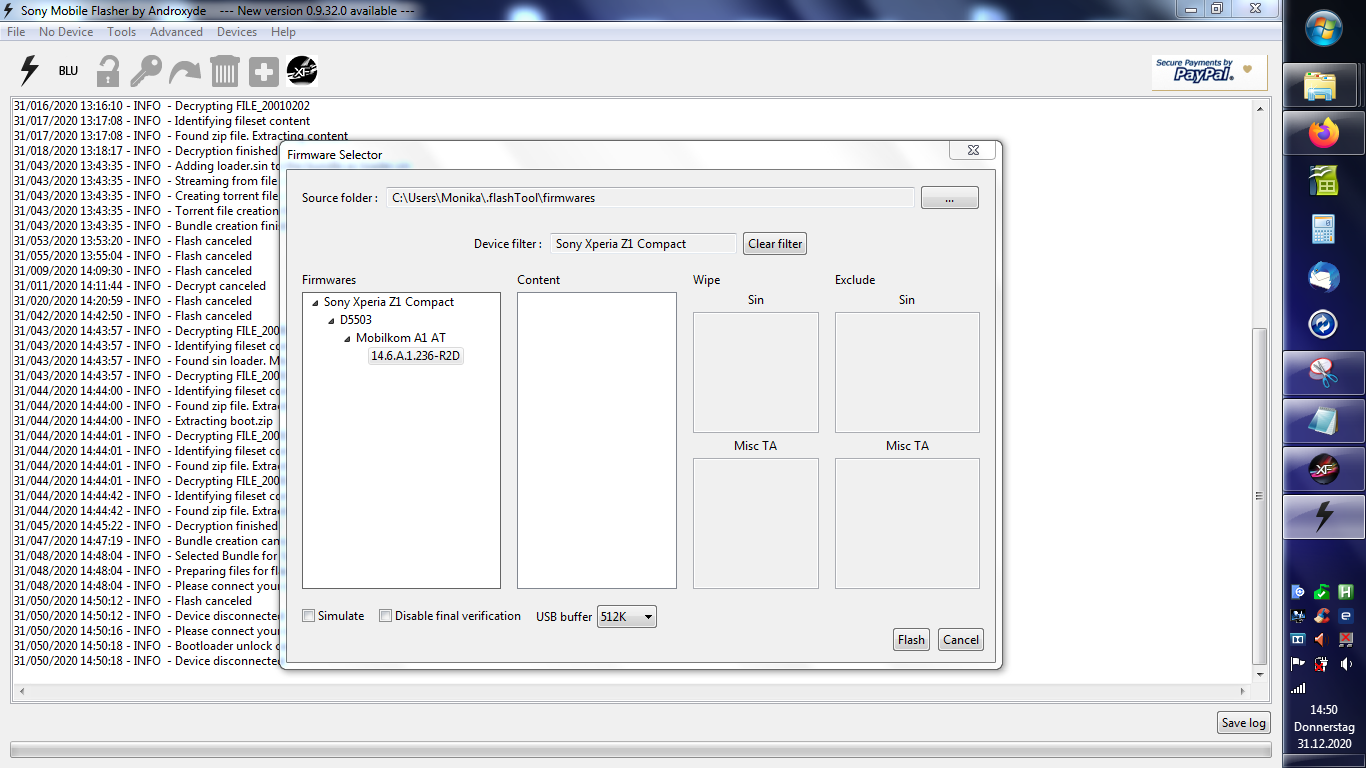This screenshot has height=768, width=1366.
Task: Click the plus box toolbar icon
Action: tap(264, 71)
